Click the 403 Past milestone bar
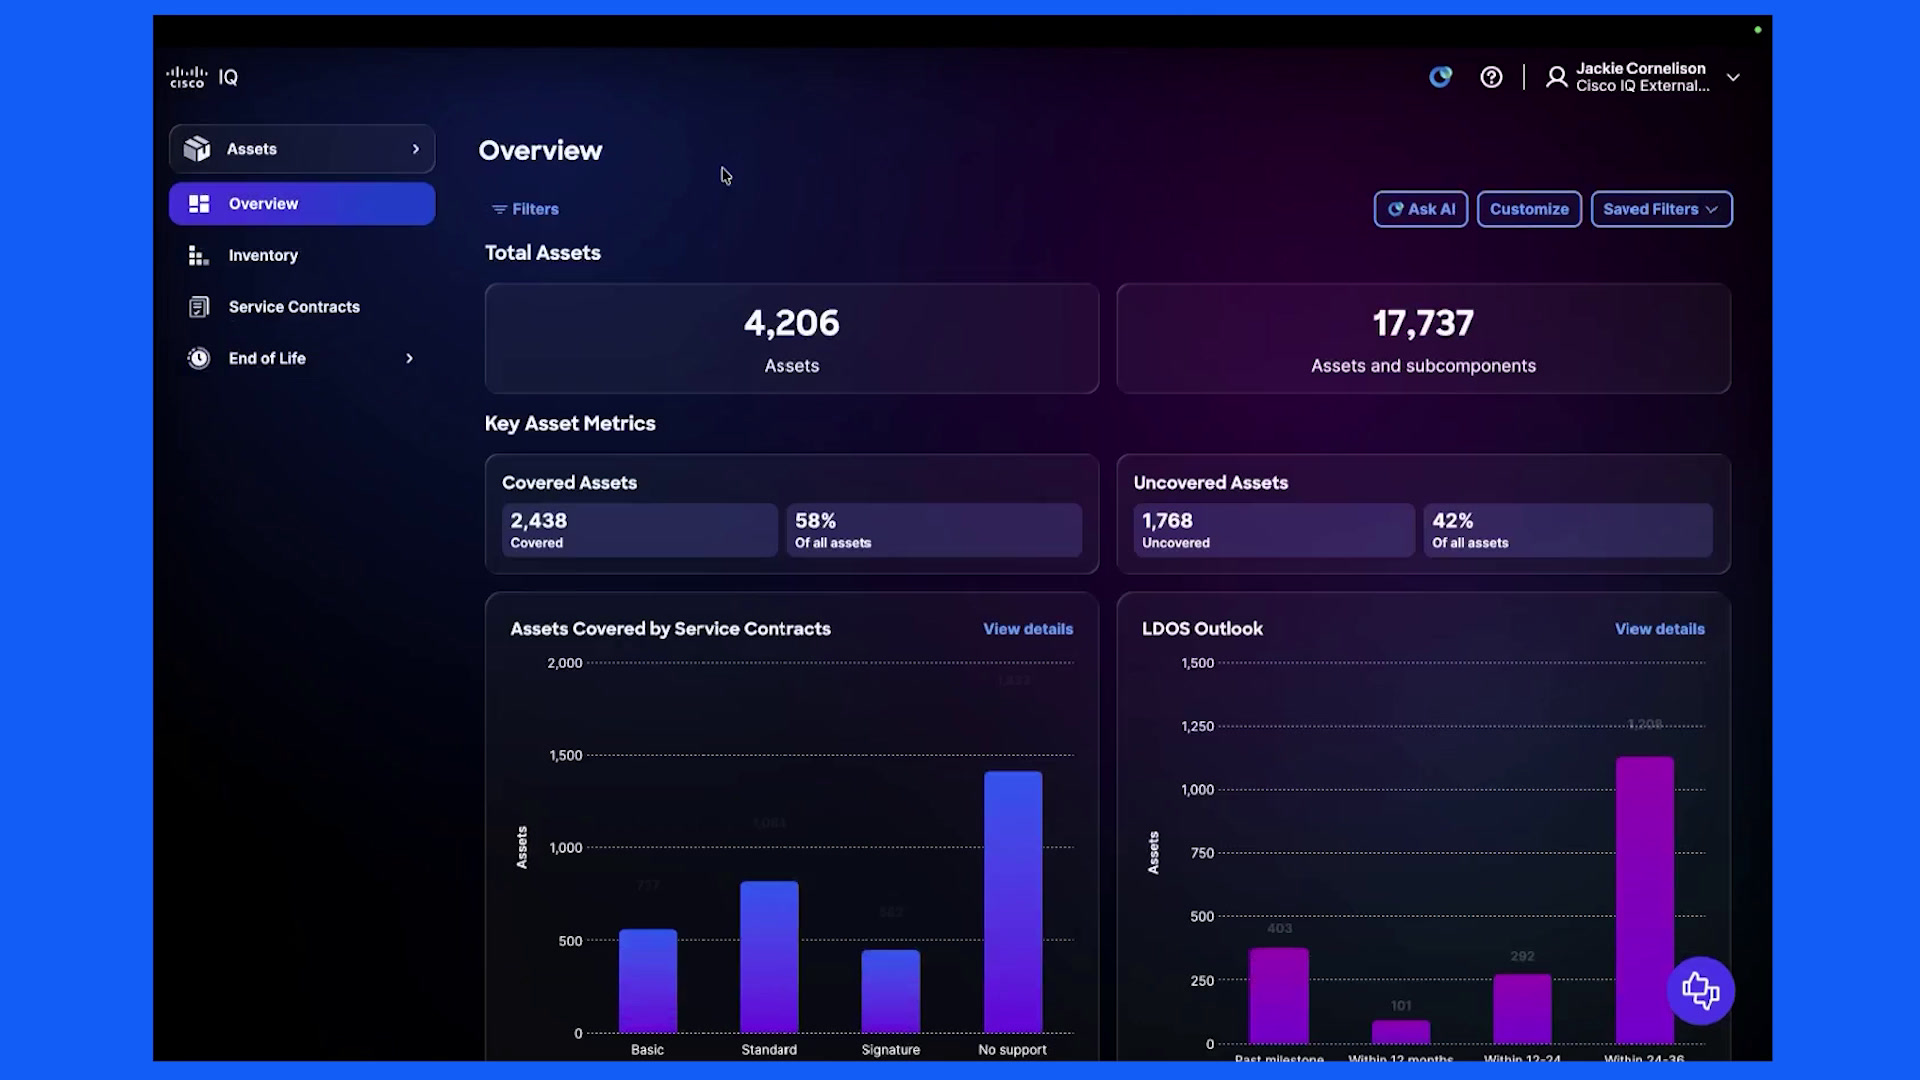The height and width of the screenshot is (1080, 1920). (1279, 996)
